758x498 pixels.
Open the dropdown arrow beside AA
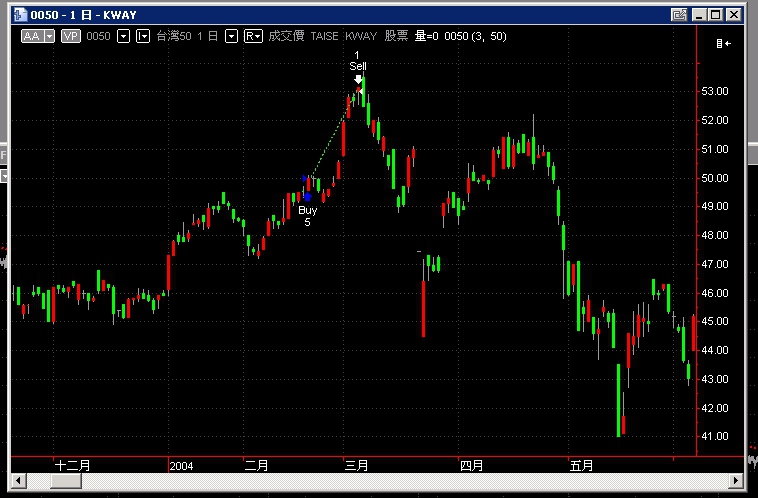50,36
